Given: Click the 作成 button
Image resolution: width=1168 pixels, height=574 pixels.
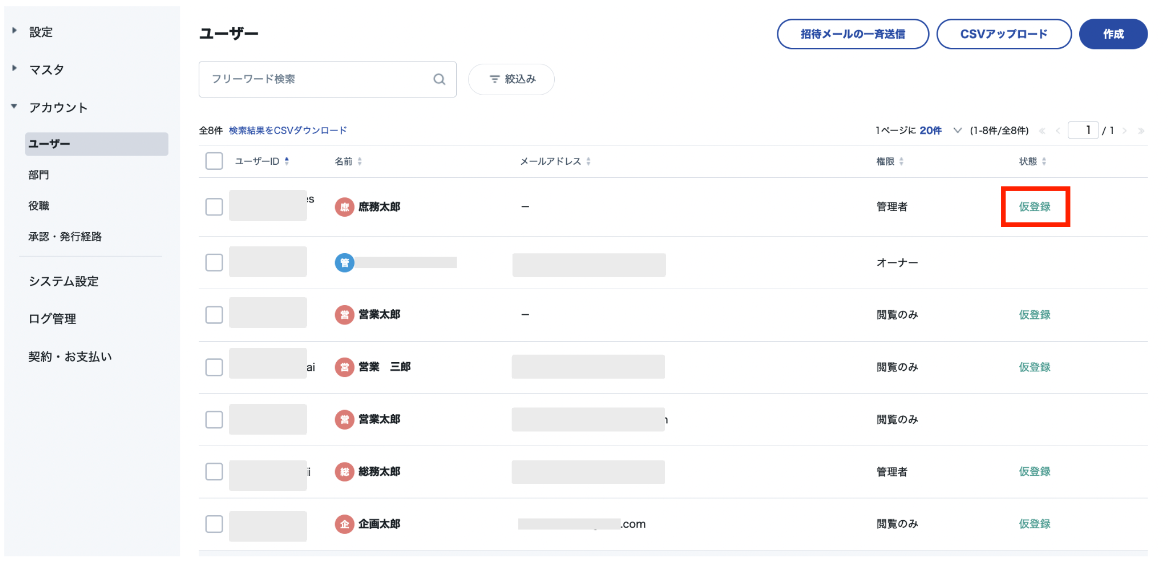Looking at the screenshot, I should 1113,34.
